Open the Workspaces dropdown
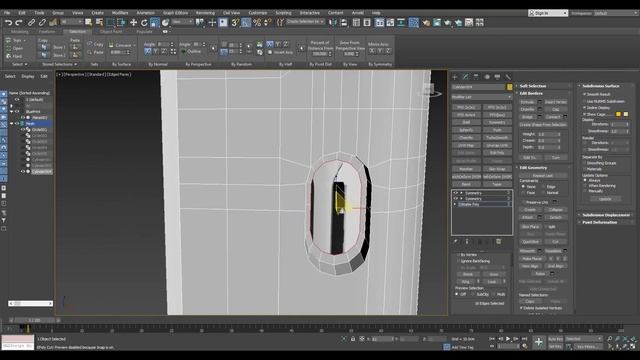 pyautogui.click(x=616, y=13)
